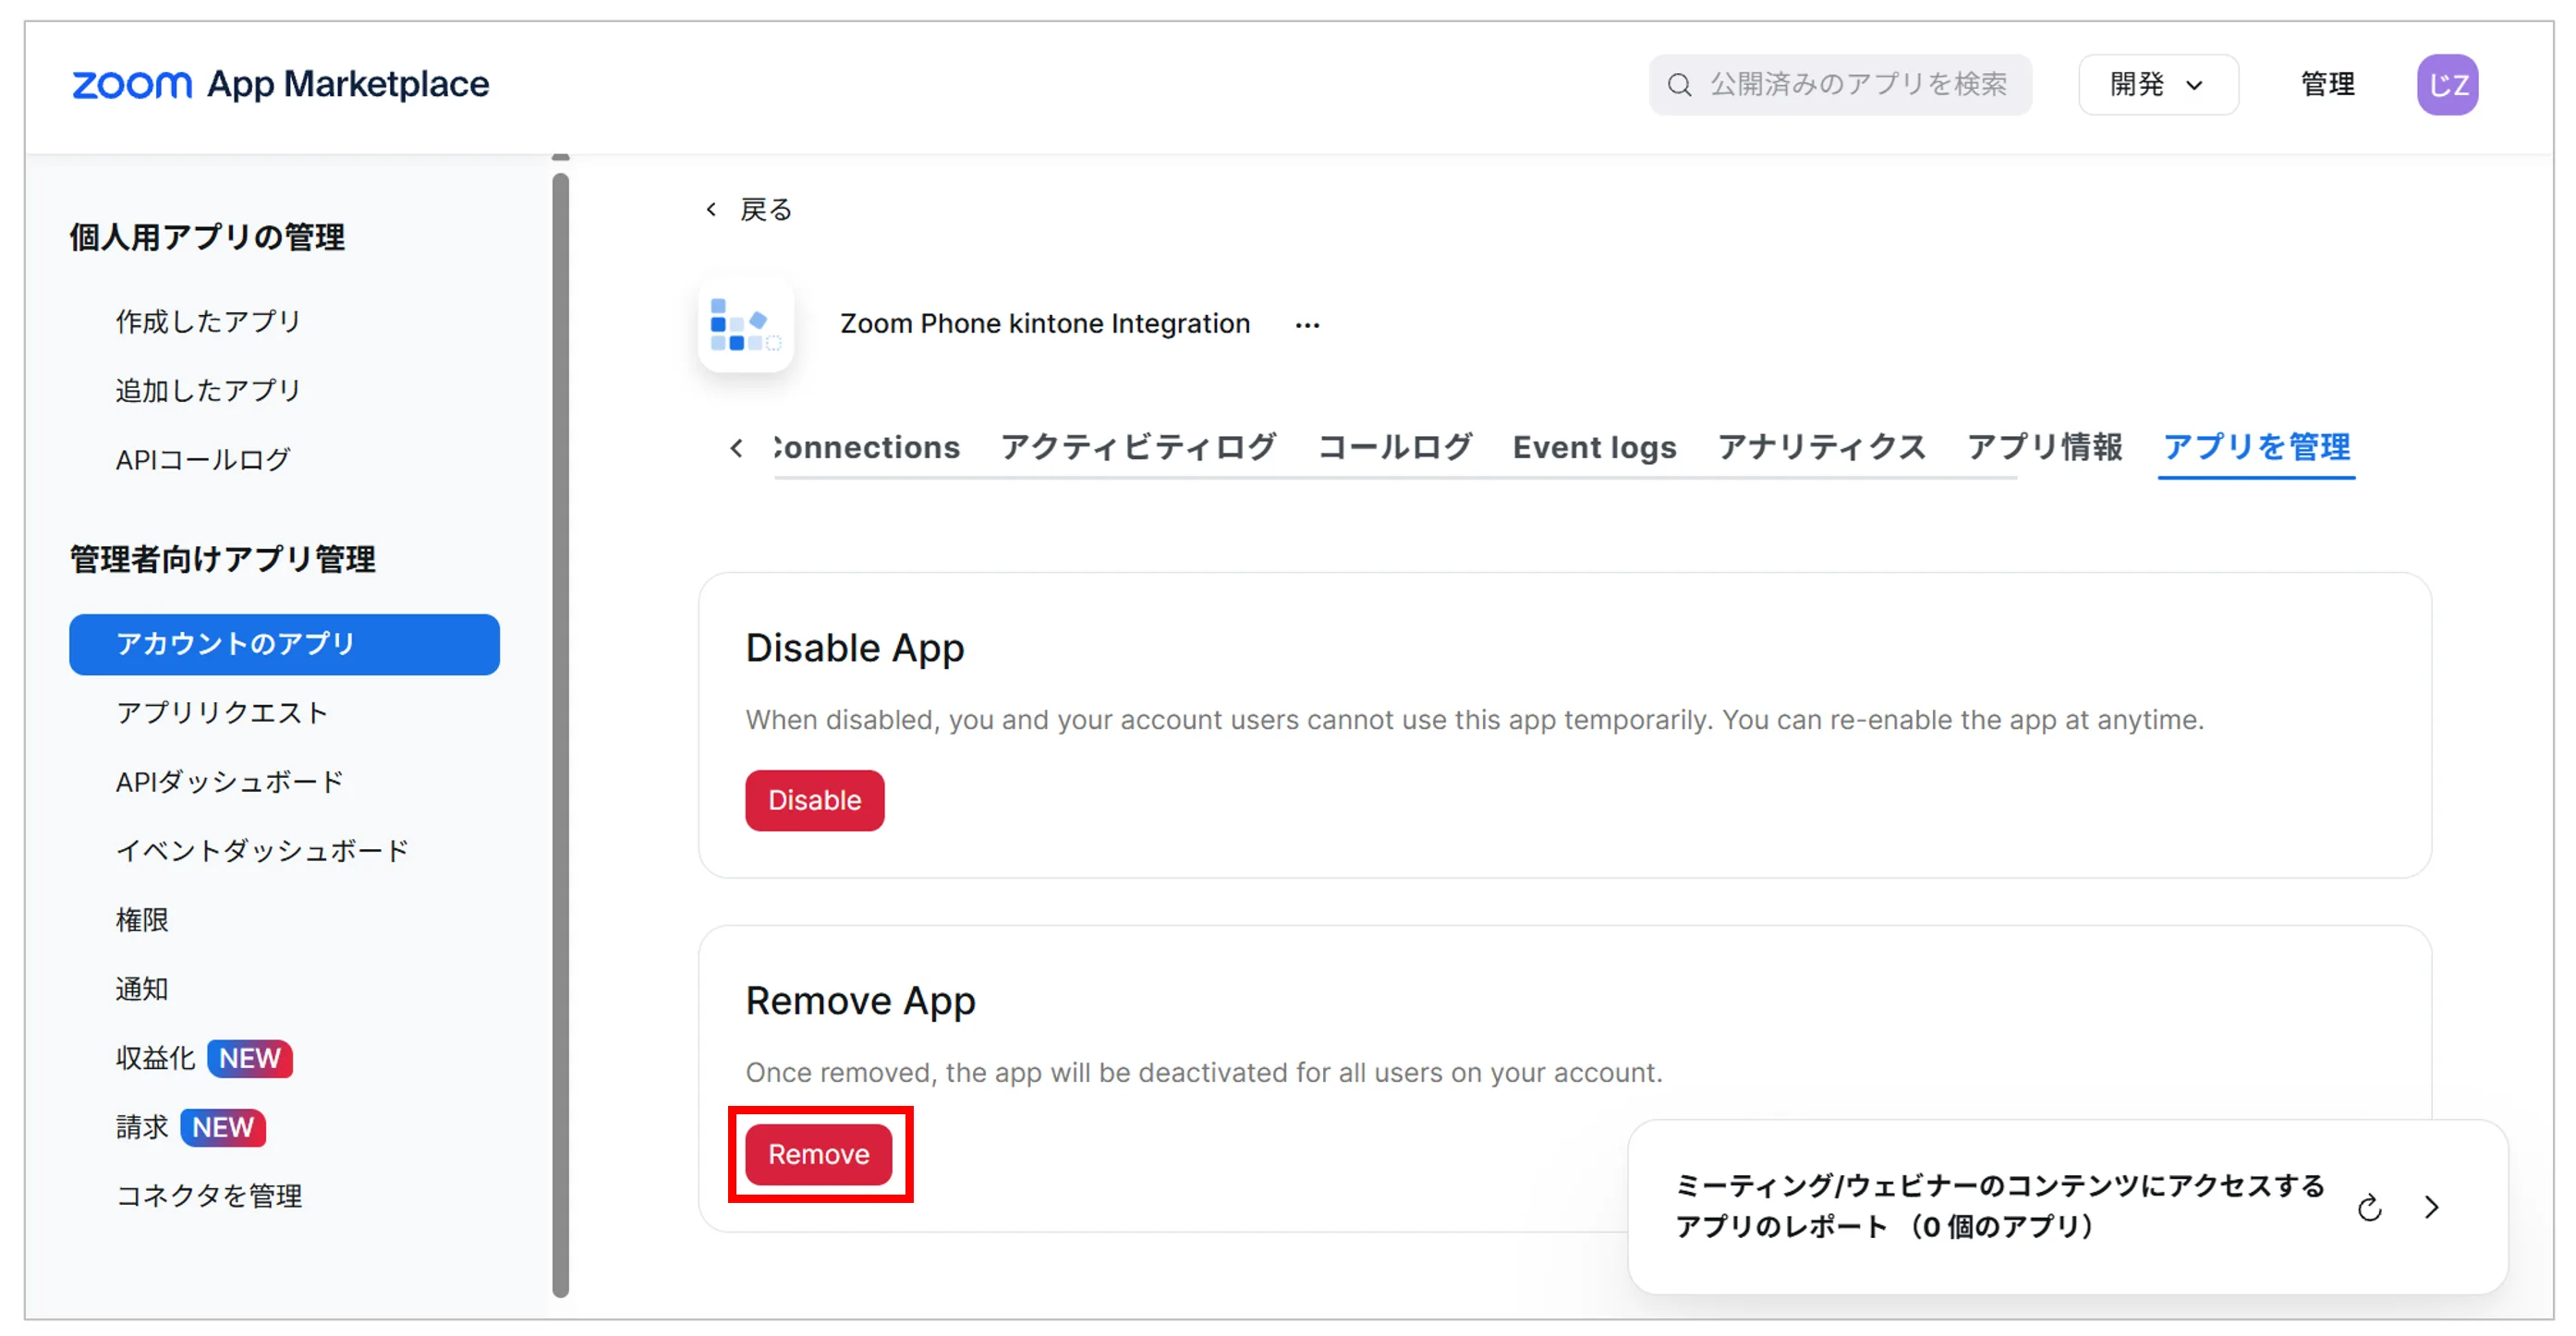Open 追加したアプリ in sidebar
The width and height of the screenshot is (2576, 1336).
coord(208,390)
